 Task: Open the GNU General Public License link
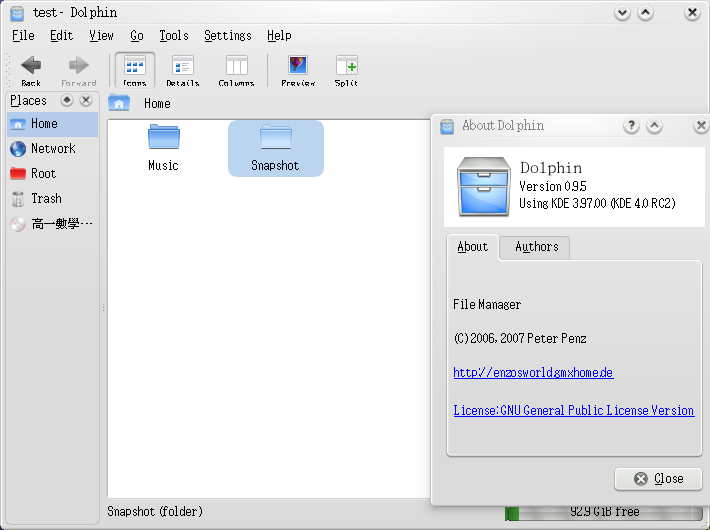(x=574, y=410)
